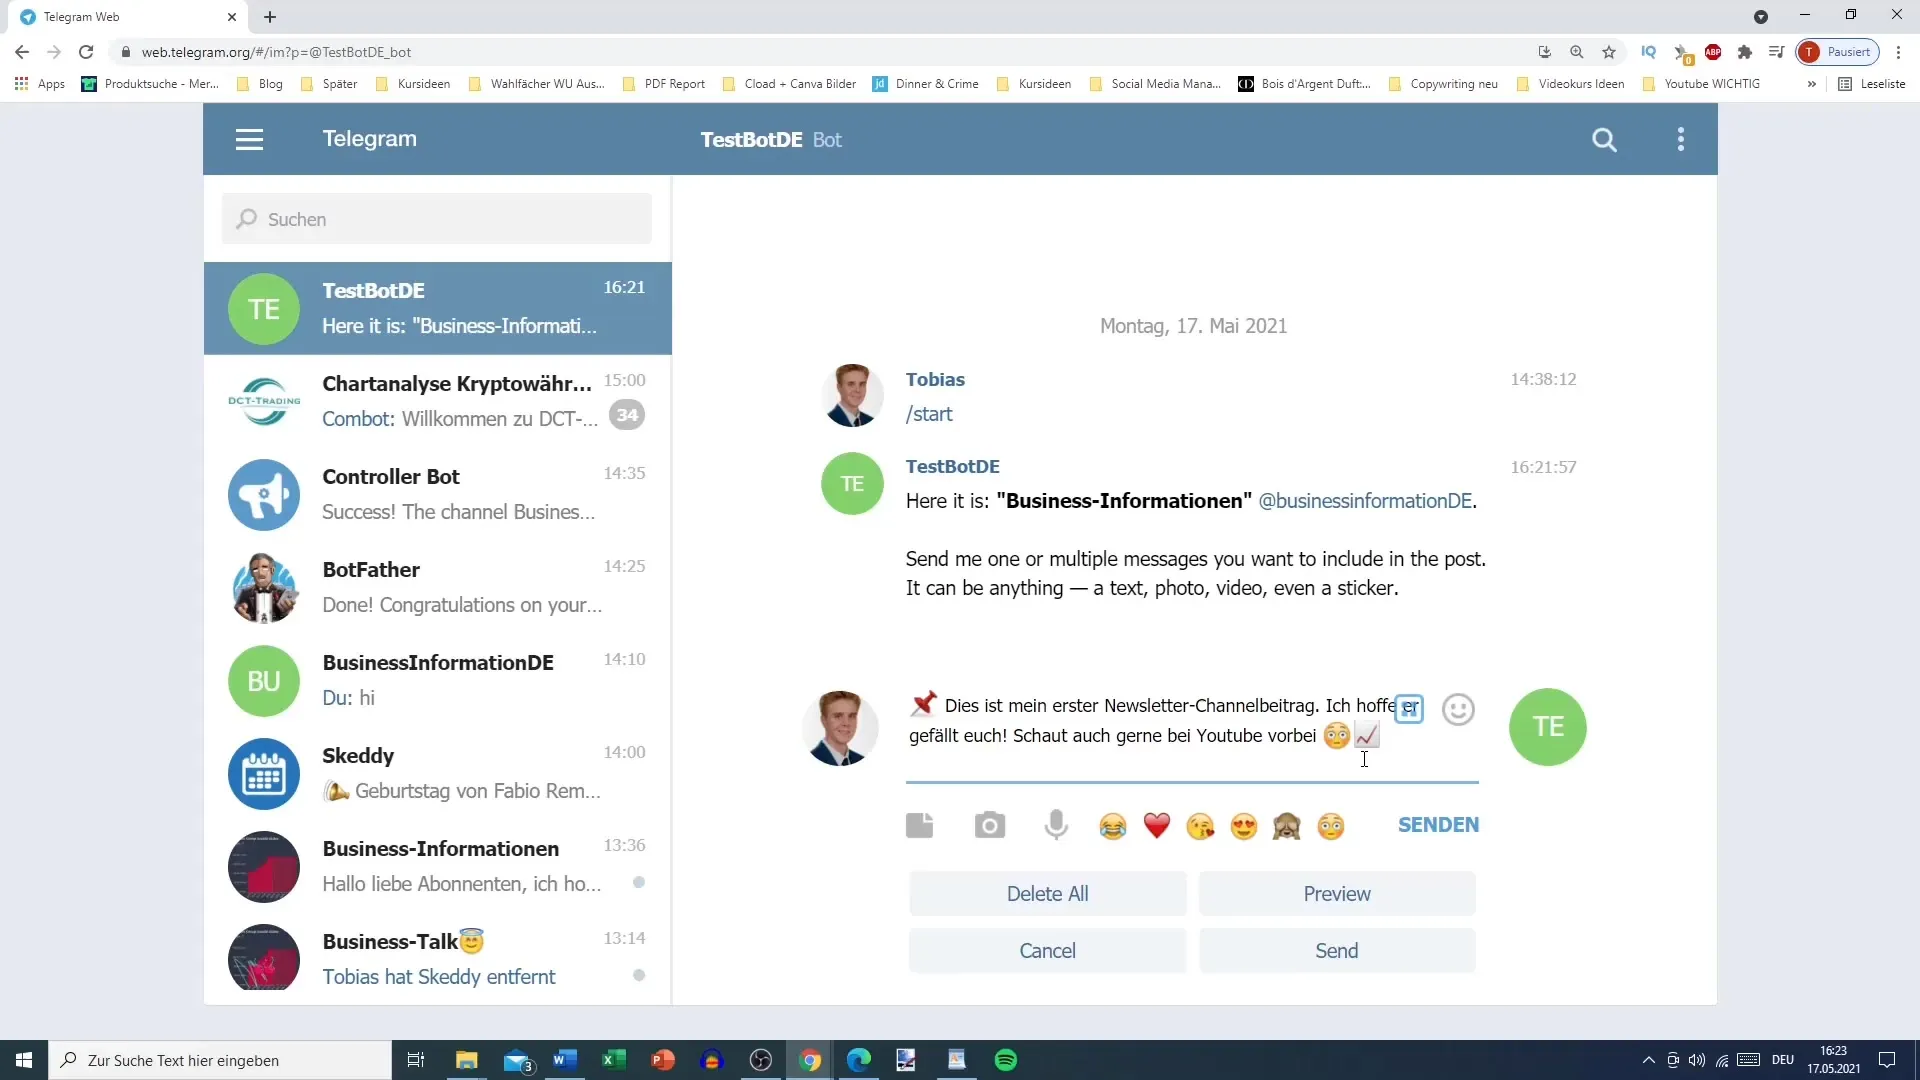
Task: Record voice message with microphone icon
Action: 1056,825
